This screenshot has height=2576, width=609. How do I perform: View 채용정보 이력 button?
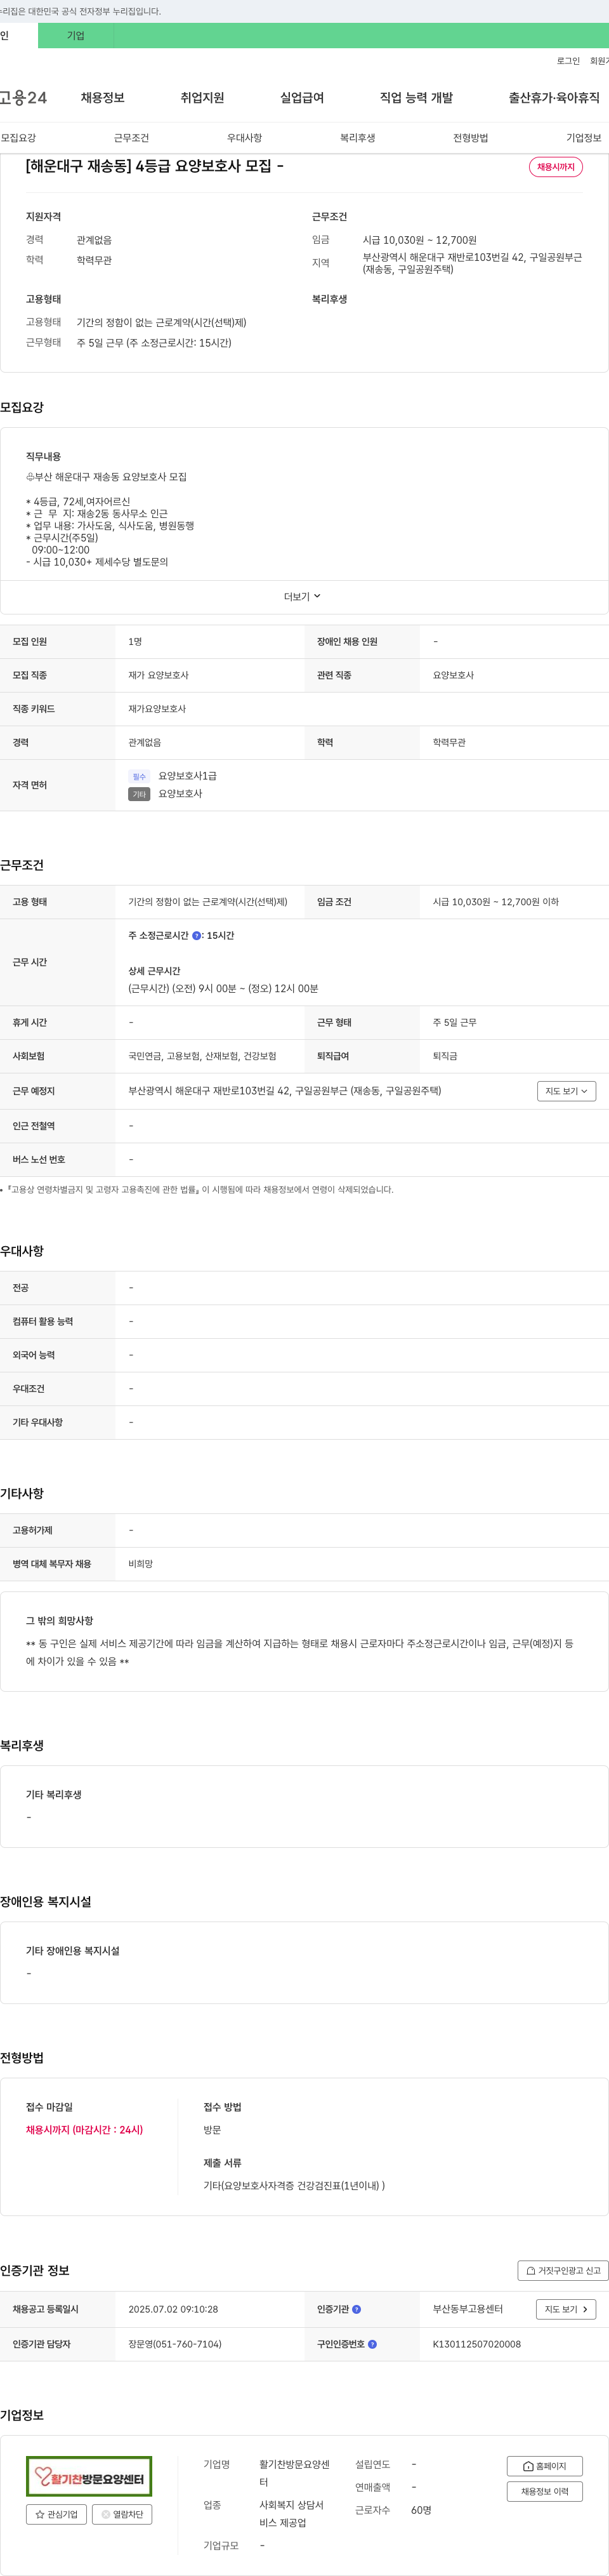(545, 2491)
